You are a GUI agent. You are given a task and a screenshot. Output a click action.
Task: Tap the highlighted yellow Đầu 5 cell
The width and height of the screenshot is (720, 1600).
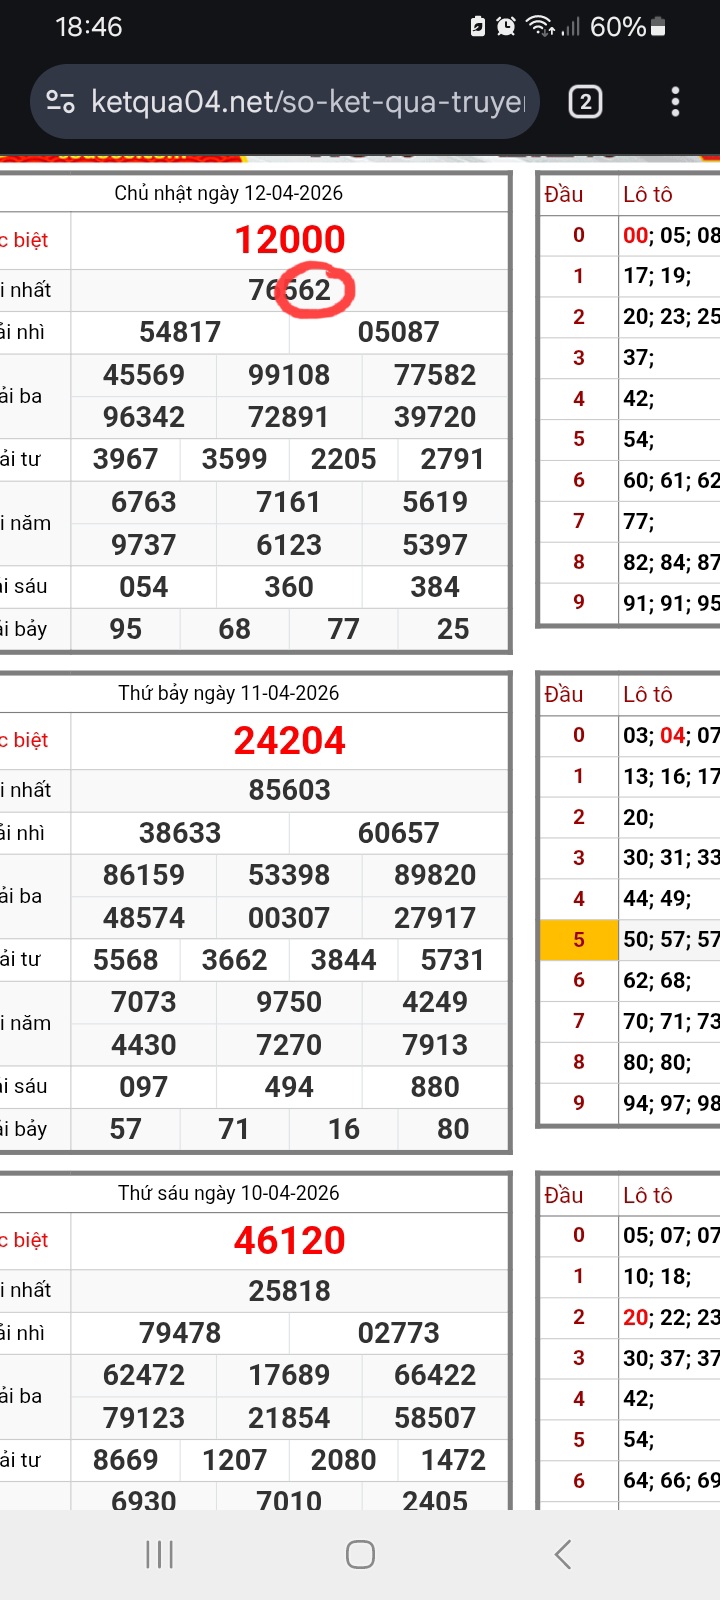pos(578,940)
